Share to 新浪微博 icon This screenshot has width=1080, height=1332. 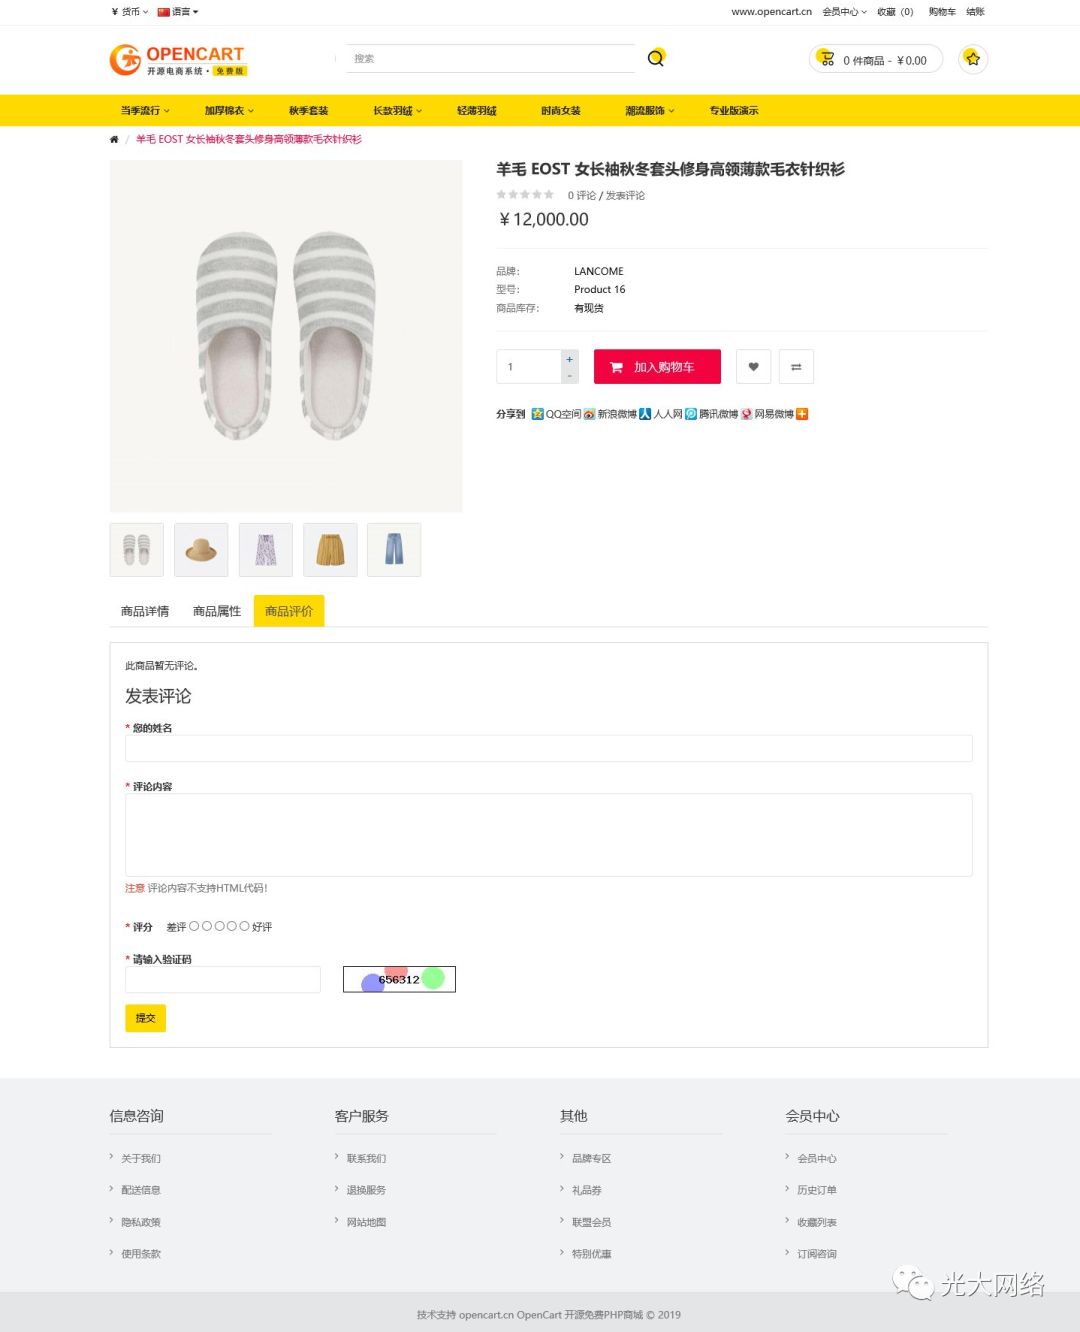[x=590, y=414]
